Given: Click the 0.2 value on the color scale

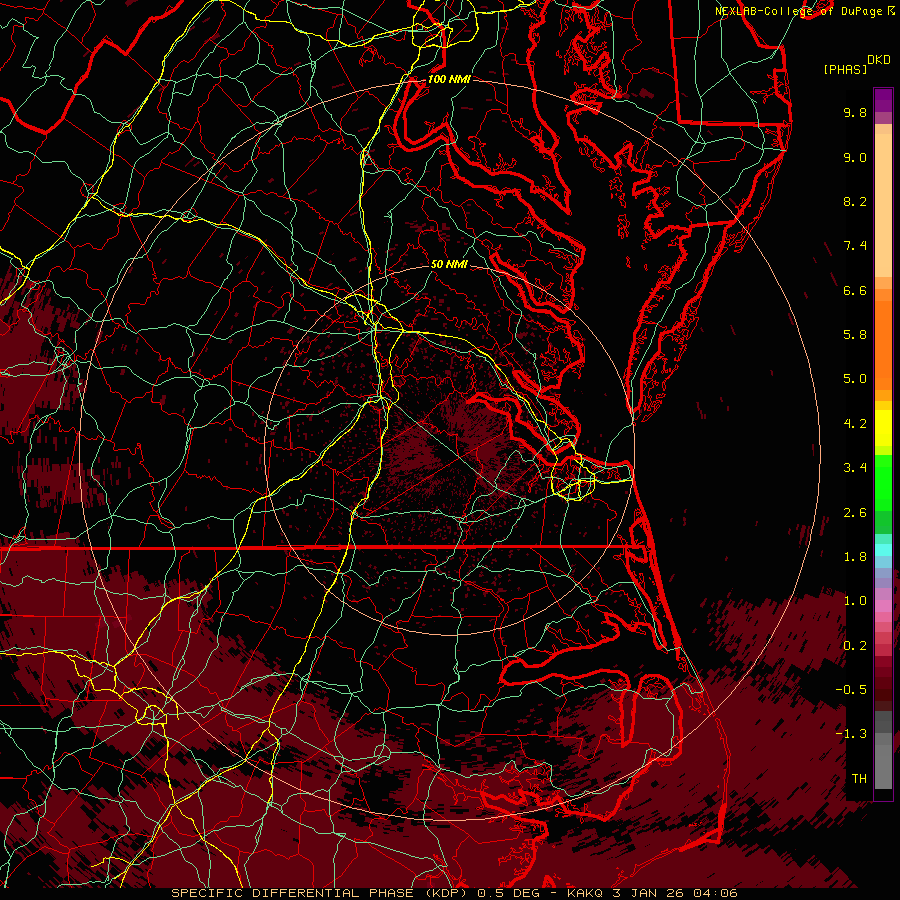Looking at the screenshot, I should pos(855,646).
